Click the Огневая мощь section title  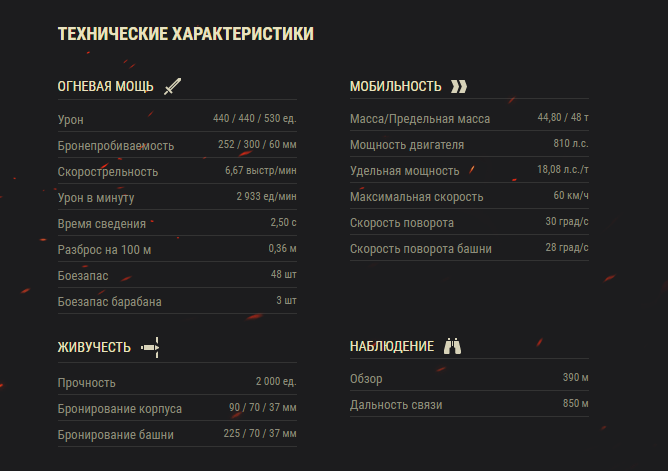tap(106, 86)
